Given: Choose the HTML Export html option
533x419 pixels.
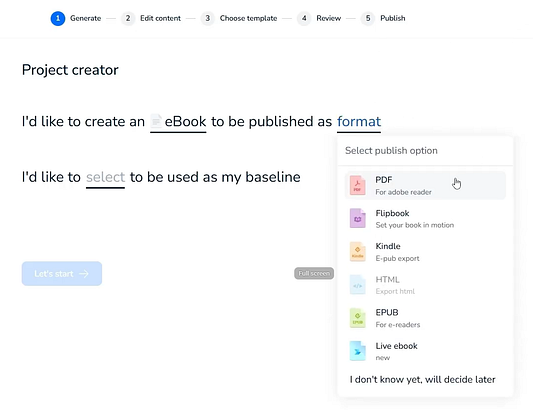Looking at the screenshot, I should [425, 285].
